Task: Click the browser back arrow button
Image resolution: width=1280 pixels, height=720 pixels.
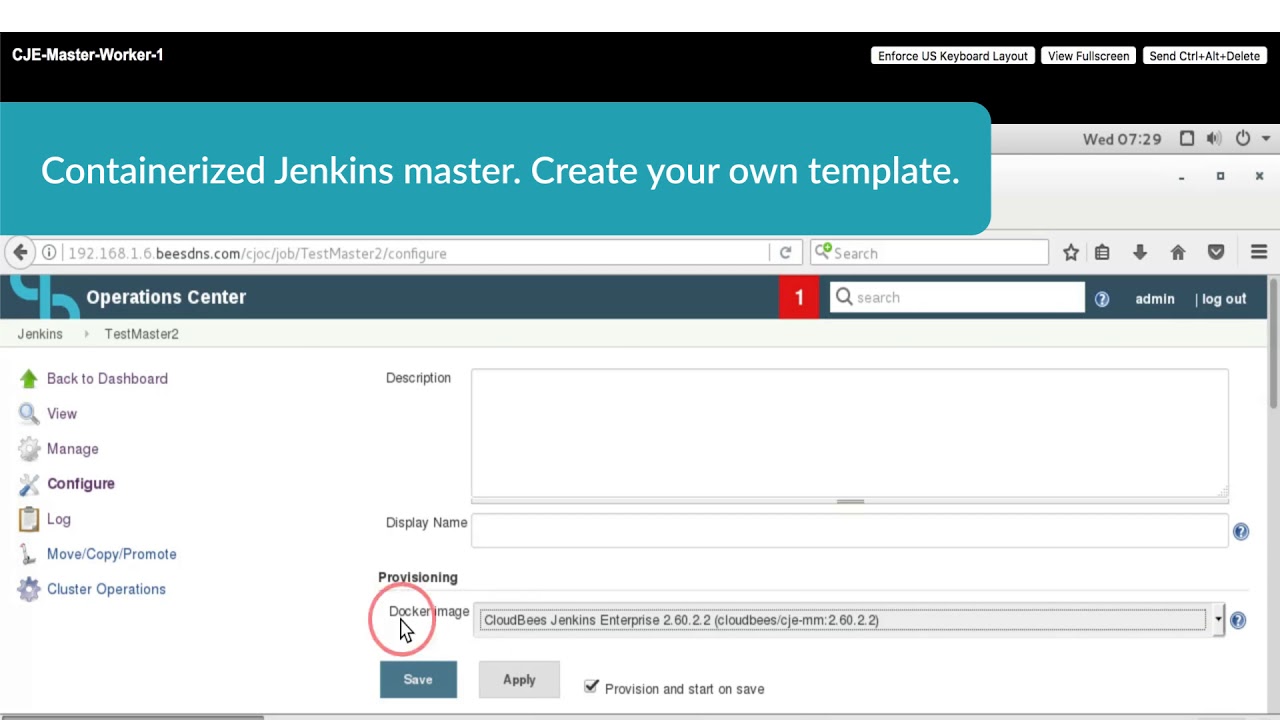Action: [20, 253]
